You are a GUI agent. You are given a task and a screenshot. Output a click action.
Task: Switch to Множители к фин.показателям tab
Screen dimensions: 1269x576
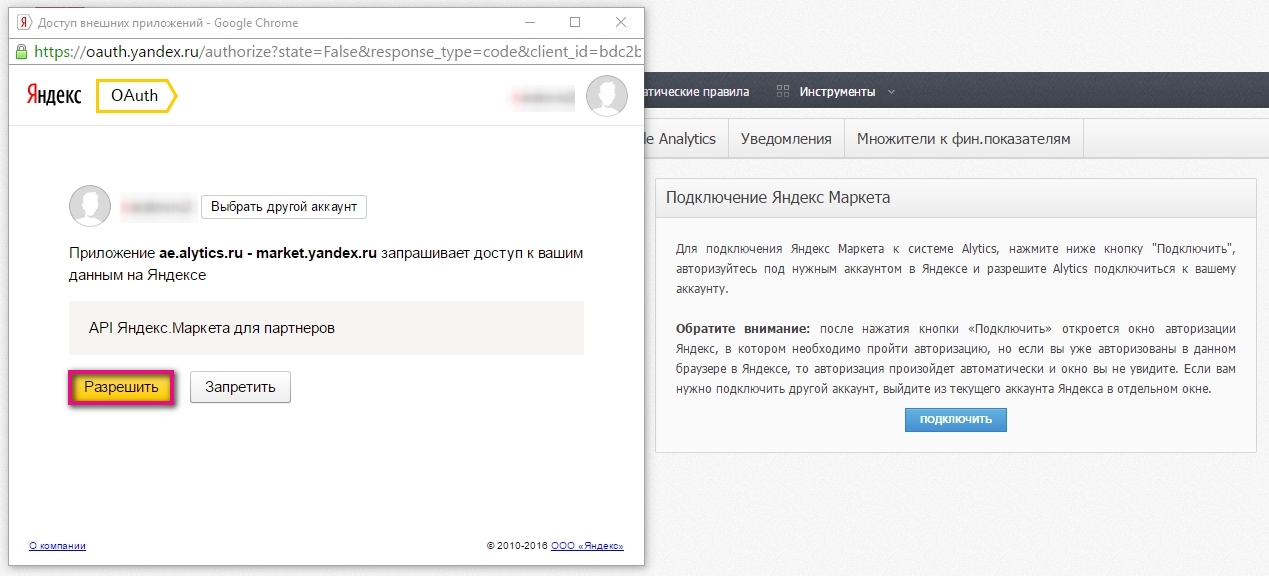pyautogui.click(x=963, y=139)
